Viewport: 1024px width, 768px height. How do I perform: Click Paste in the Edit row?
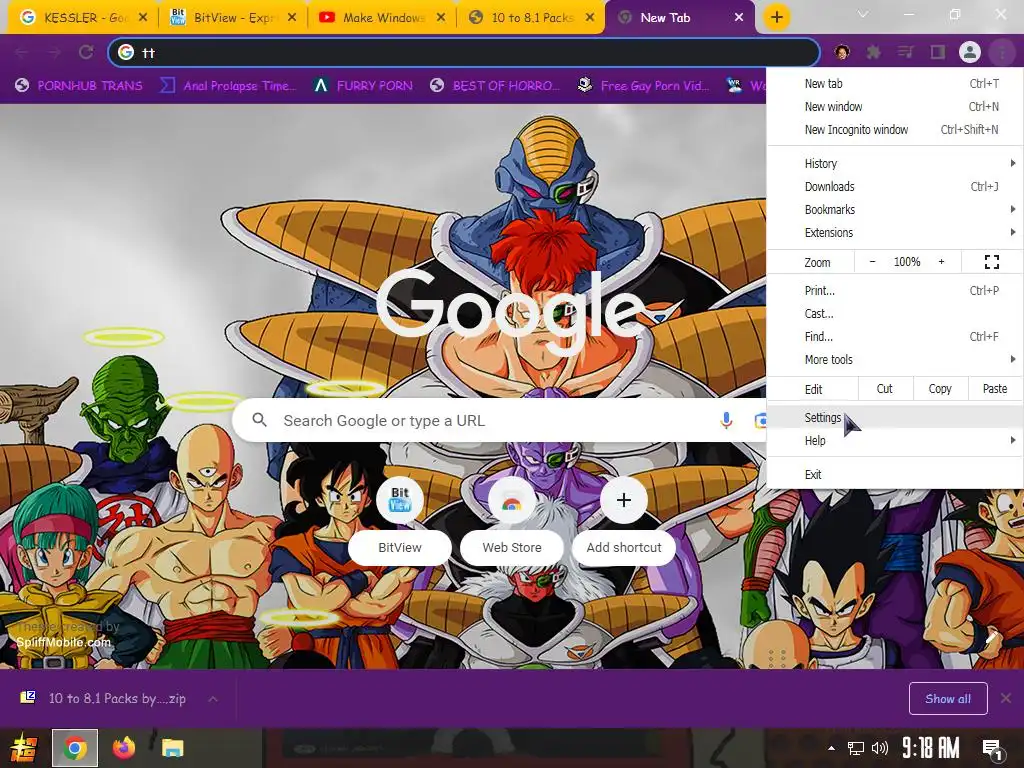coord(995,389)
